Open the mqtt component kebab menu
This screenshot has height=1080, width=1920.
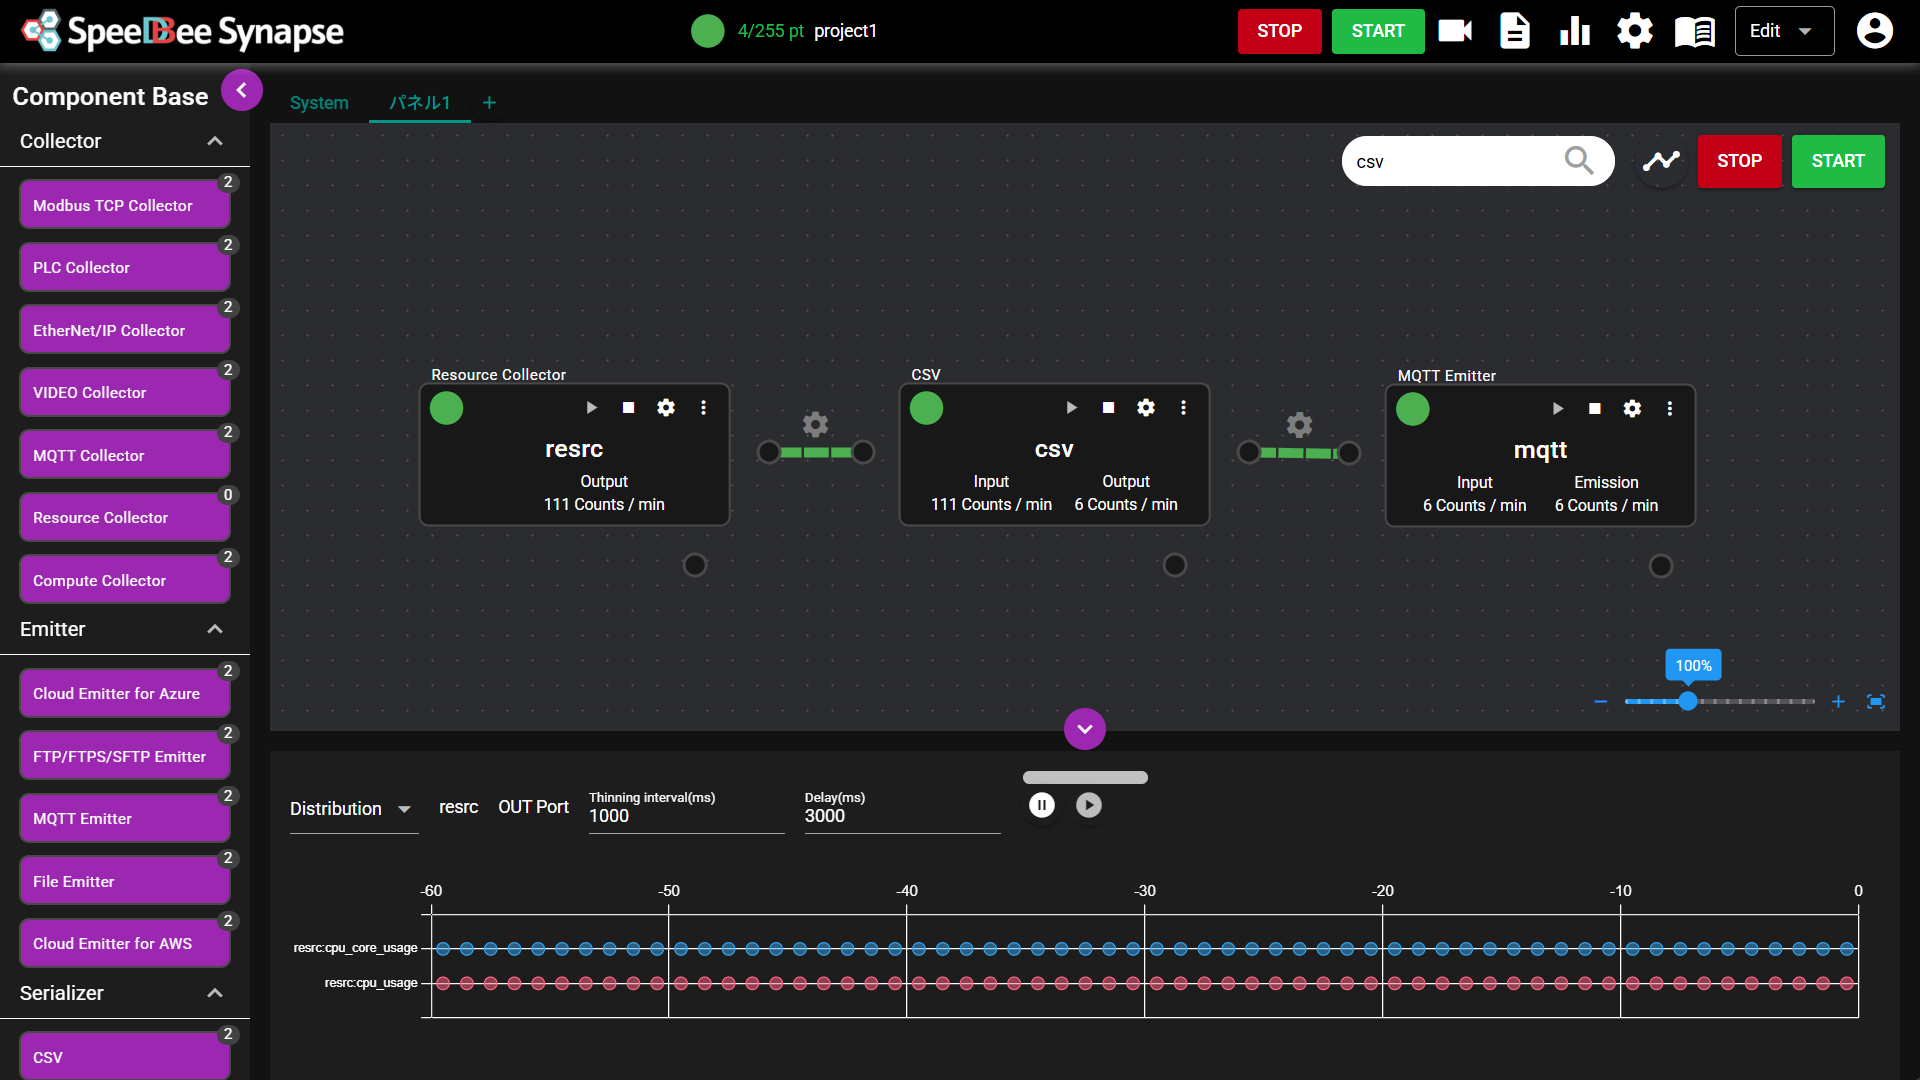[1669, 409]
